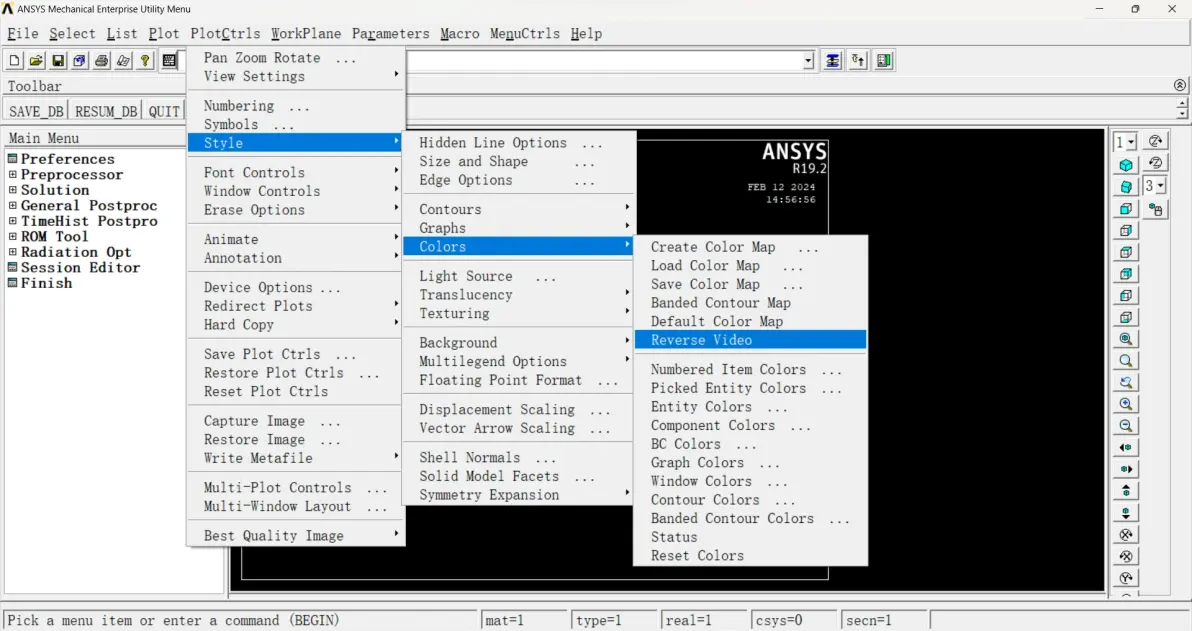Click the Fit View magnifier icon
The height and width of the screenshot is (631, 1192).
(1126, 339)
